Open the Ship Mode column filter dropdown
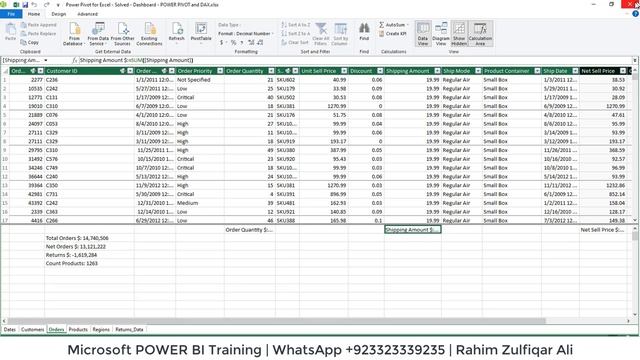This screenshot has width=640, height=360. (x=478, y=71)
